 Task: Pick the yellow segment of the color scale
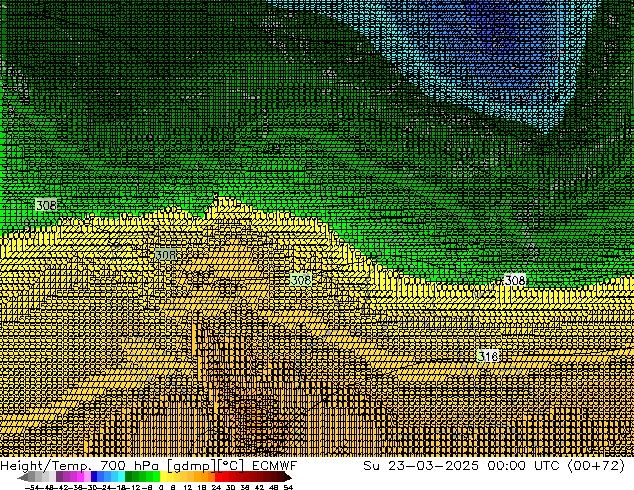click(168, 477)
